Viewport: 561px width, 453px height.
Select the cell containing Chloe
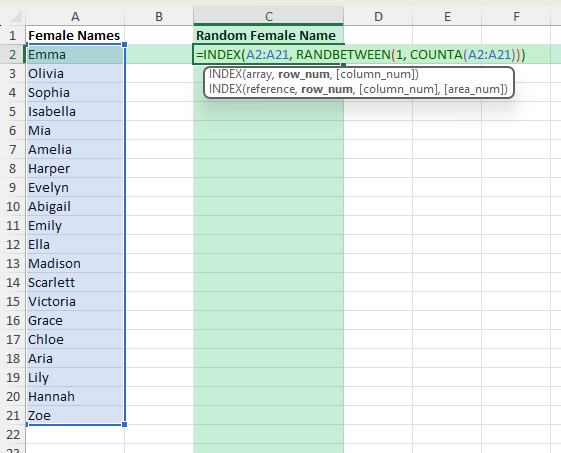pos(75,339)
